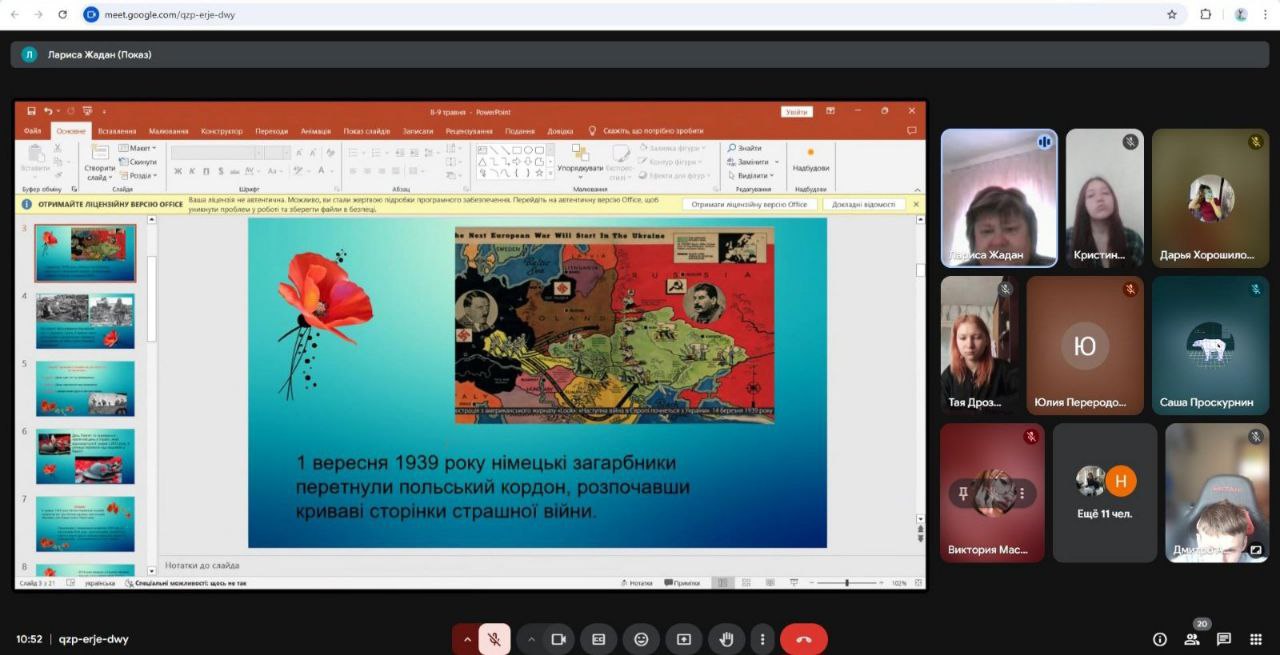Image resolution: width=1280 pixels, height=655 pixels.
Task: Click the Нотатки button in status bar
Action: point(637,583)
